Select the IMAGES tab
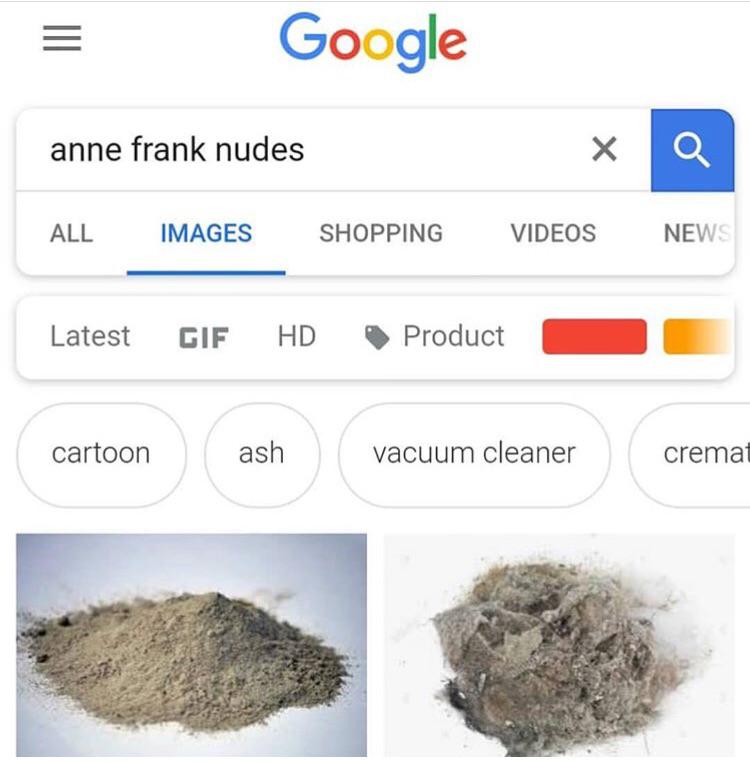The width and height of the screenshot is (750, 763). [x=206, y=233]
